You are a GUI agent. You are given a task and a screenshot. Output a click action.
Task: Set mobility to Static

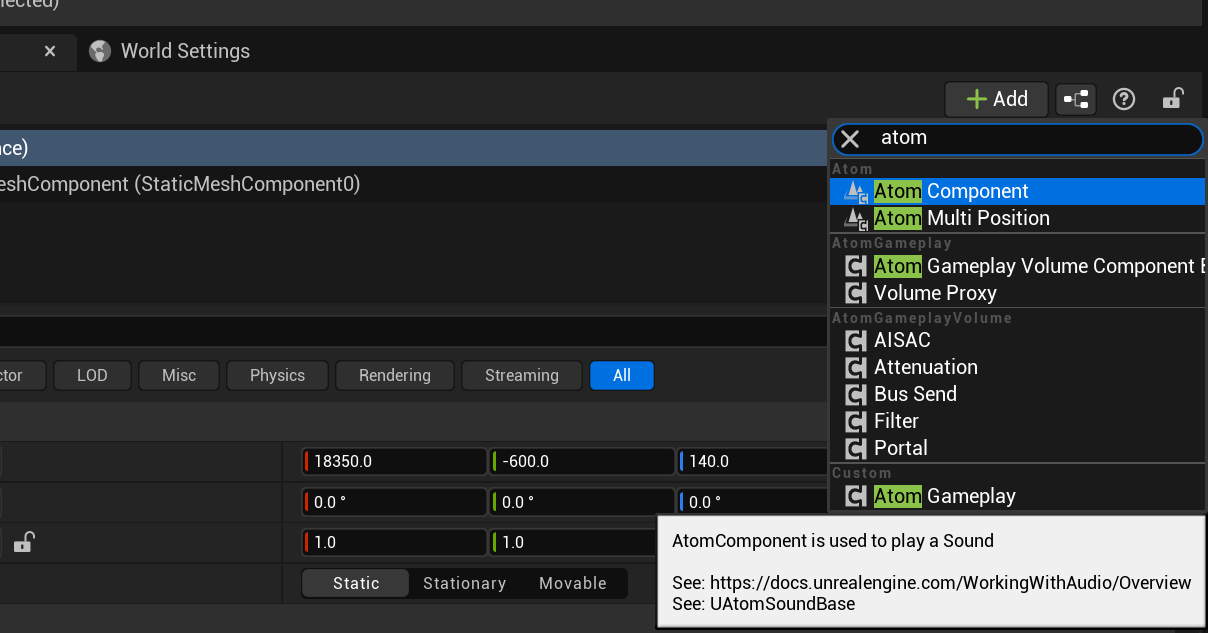(x=356, y=583)
